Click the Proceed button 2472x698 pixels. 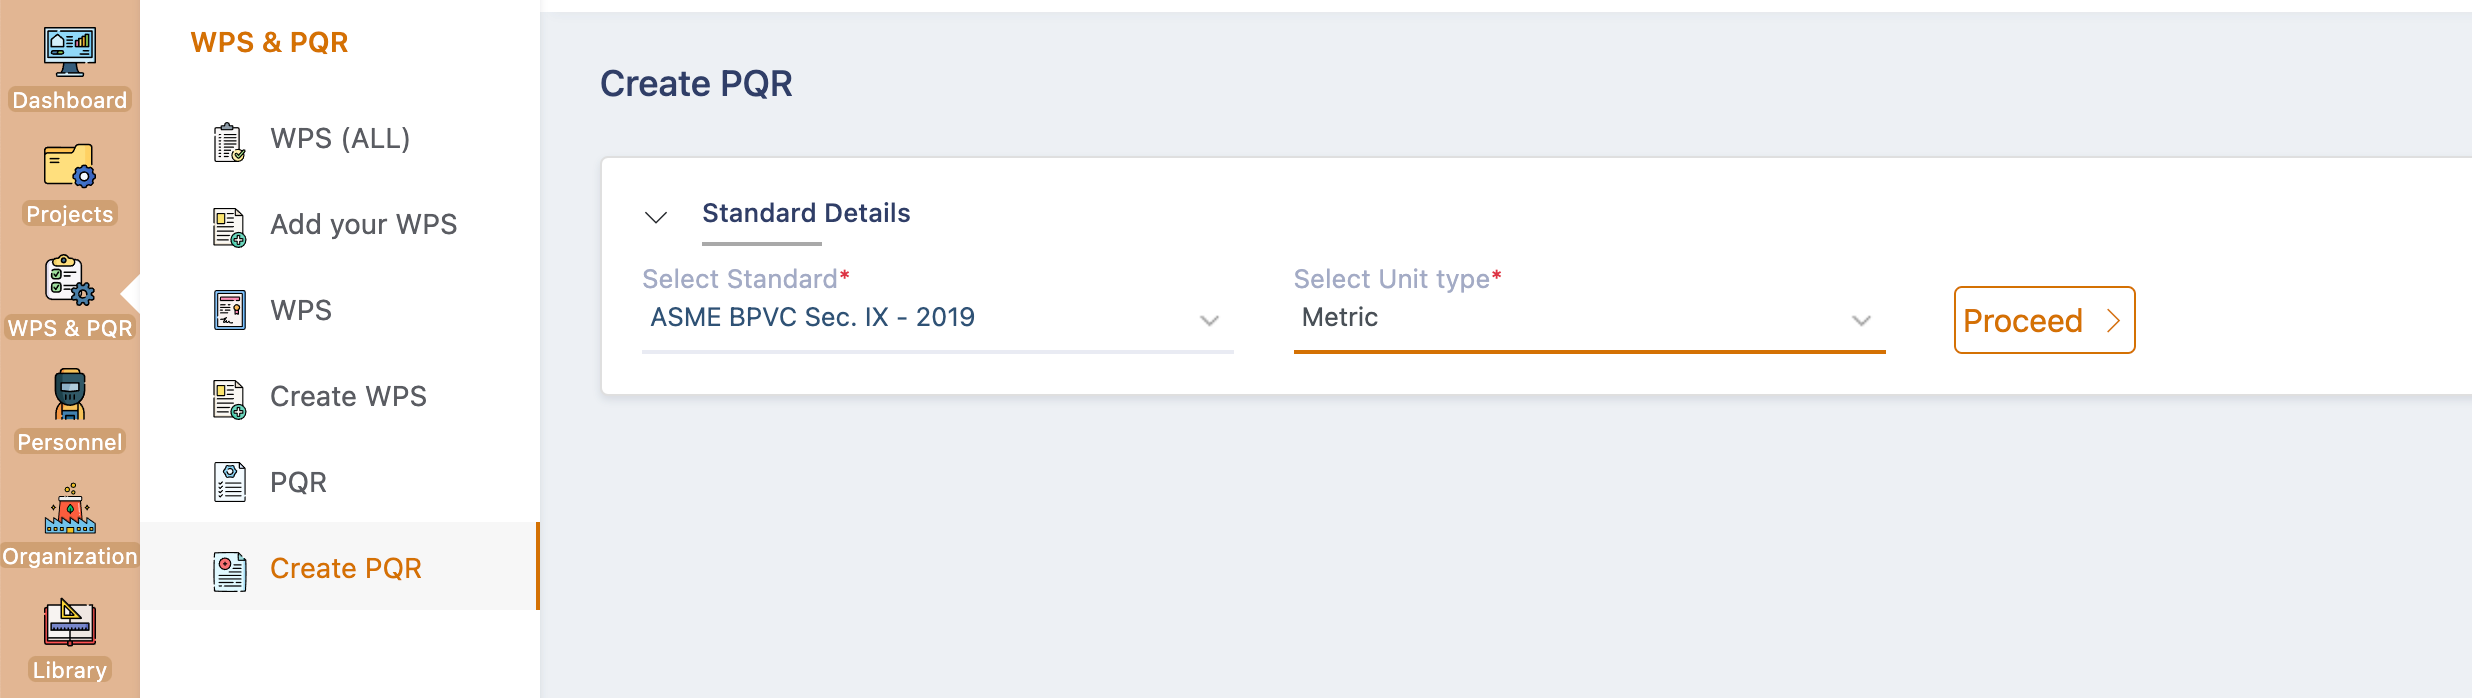click(2044, 320)
